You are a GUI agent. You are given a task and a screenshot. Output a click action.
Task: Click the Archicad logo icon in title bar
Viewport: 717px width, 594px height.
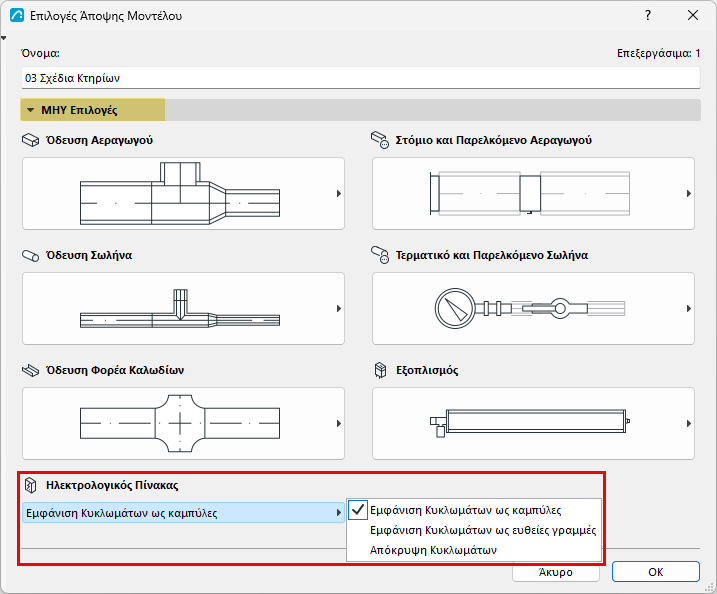17,16
